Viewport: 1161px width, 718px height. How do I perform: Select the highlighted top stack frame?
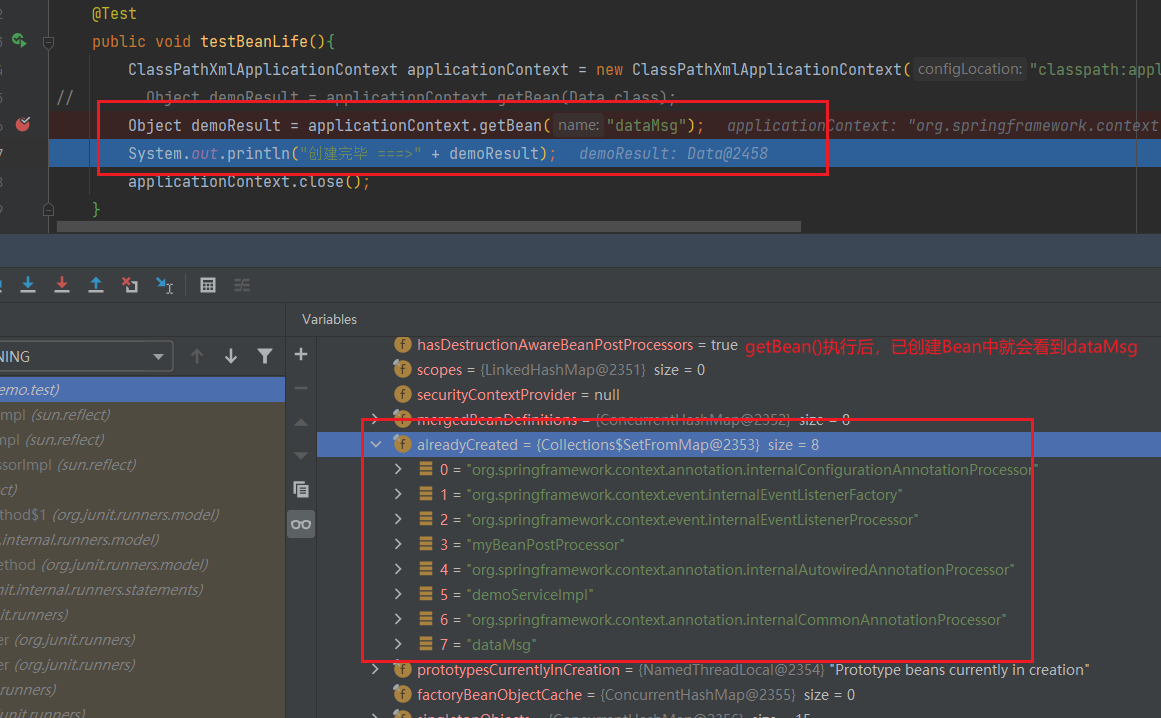point(100,390)
